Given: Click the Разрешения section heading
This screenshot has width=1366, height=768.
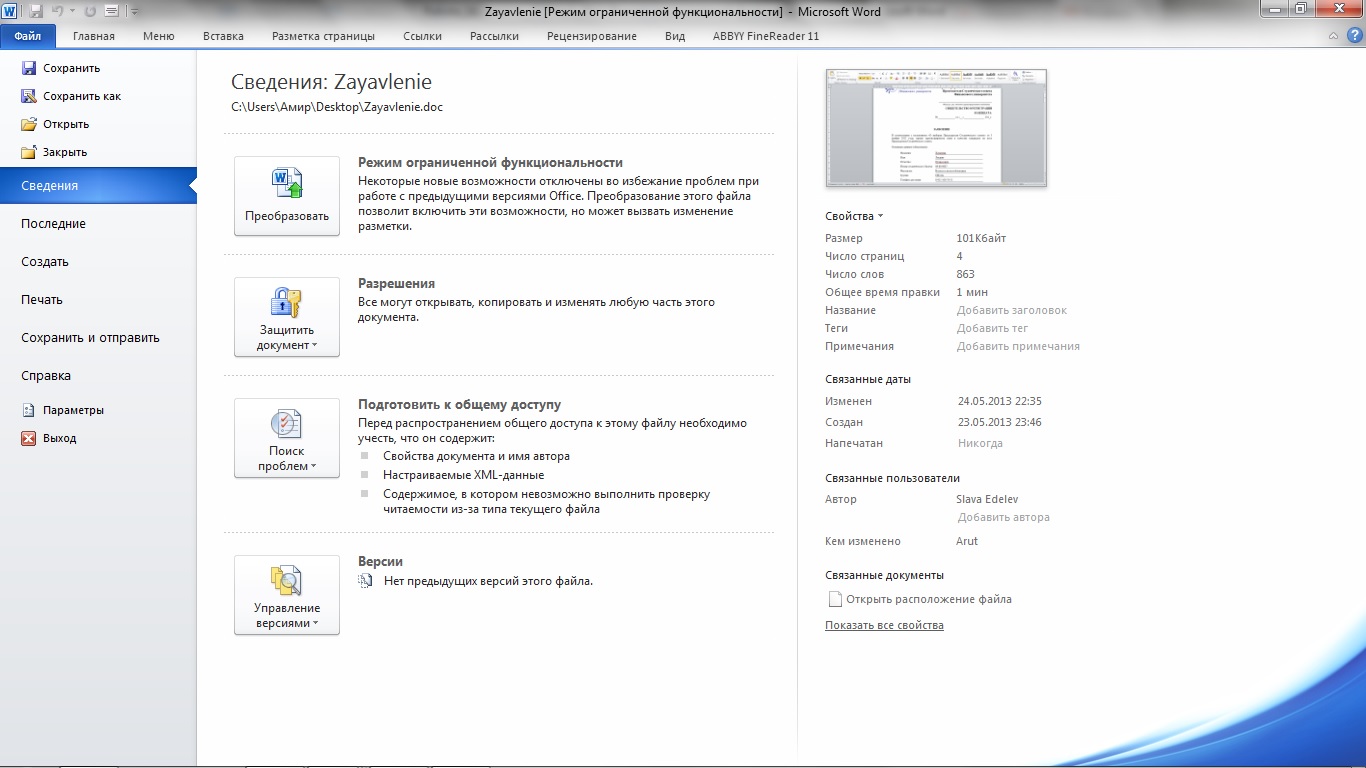Looking at the screenshot, I should [396, 283].
